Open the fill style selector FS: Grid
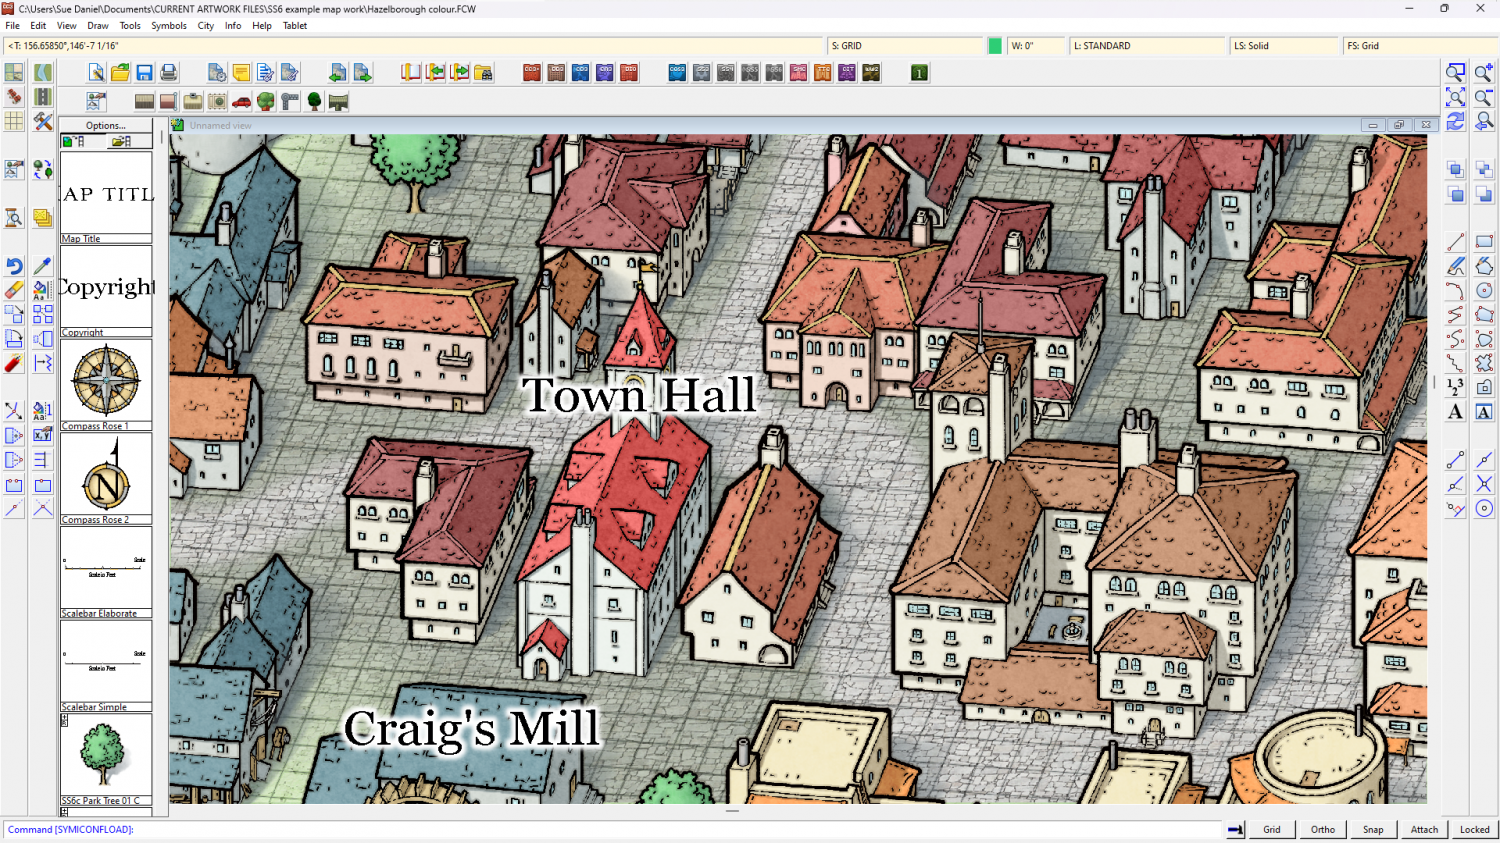The height and width of the screenshot is (843, 1500). [x=1420, y=46]
